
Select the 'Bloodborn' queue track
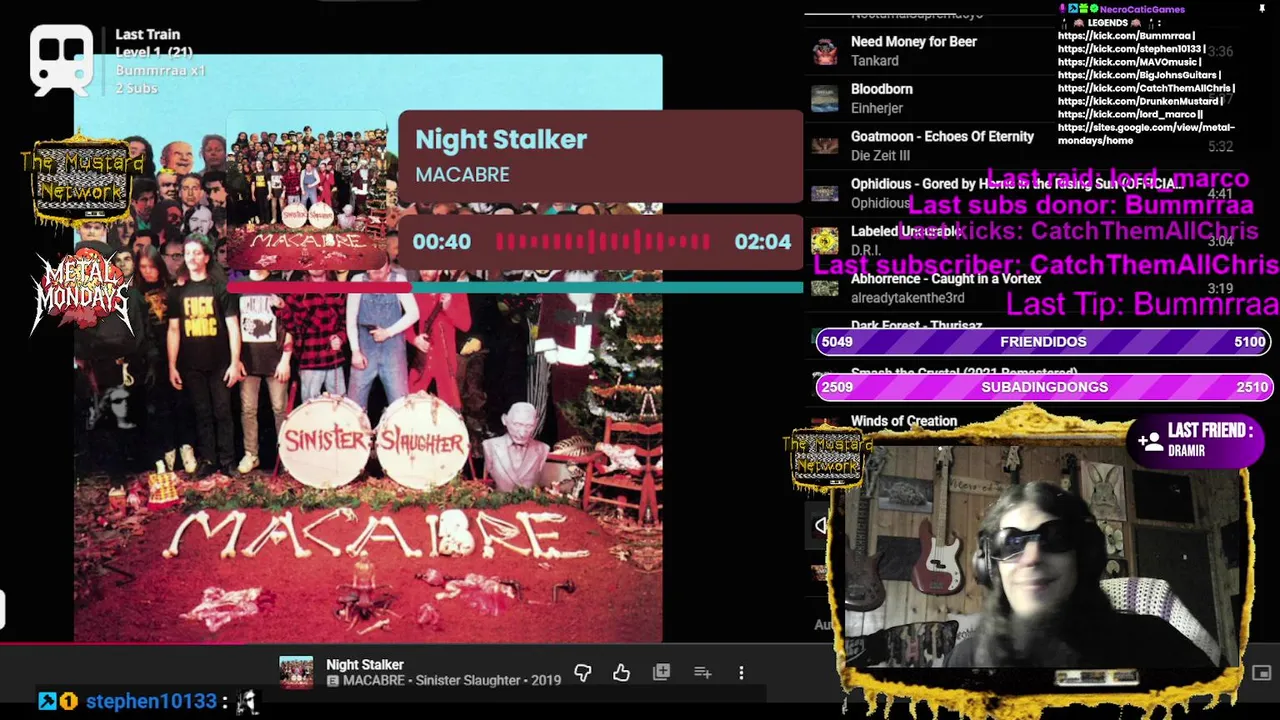click(881, 89)
